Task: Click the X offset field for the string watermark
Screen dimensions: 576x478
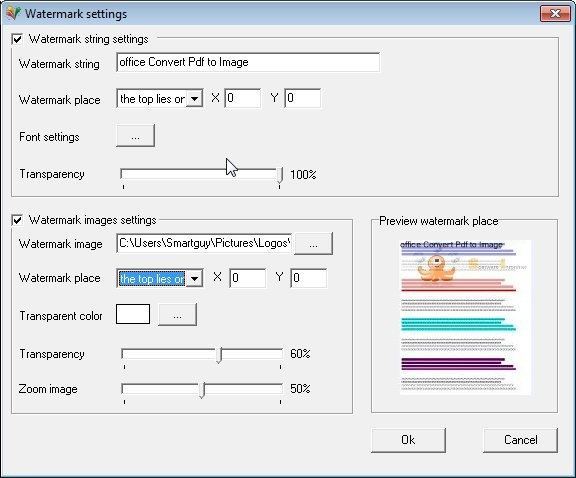Action: tap(242, 98)
